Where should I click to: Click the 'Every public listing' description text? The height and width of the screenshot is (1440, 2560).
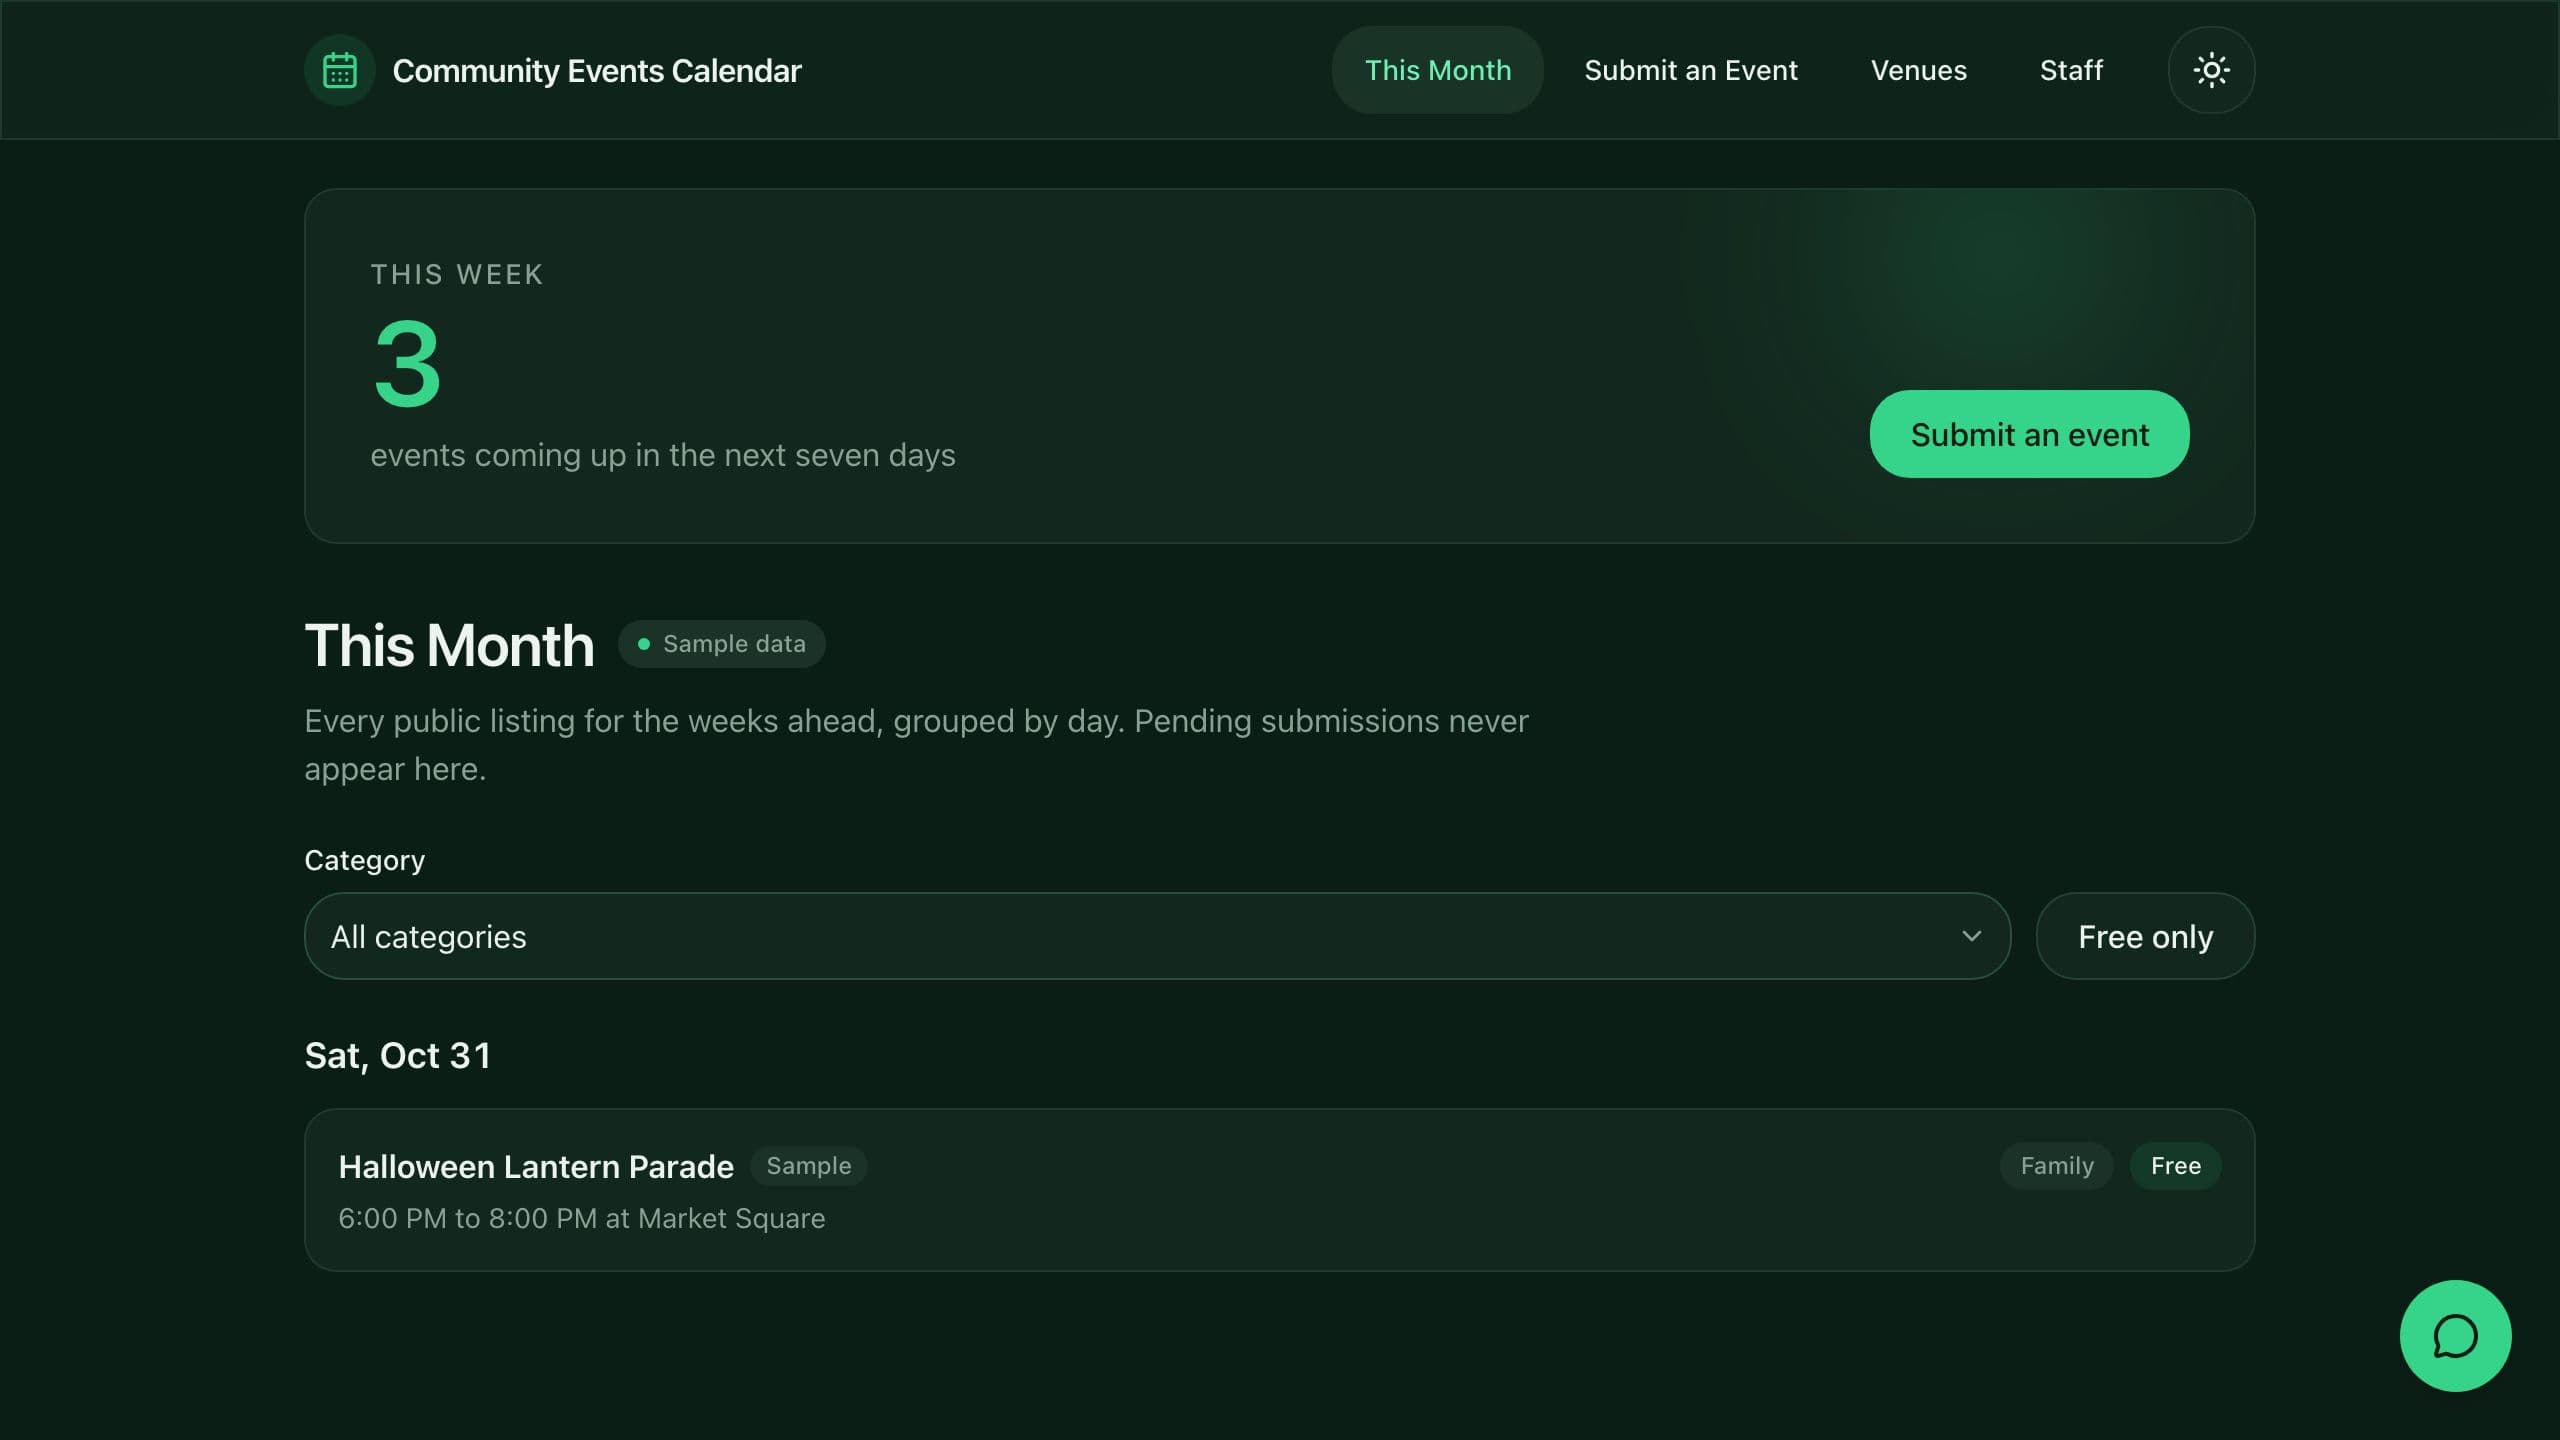point(916,745)
